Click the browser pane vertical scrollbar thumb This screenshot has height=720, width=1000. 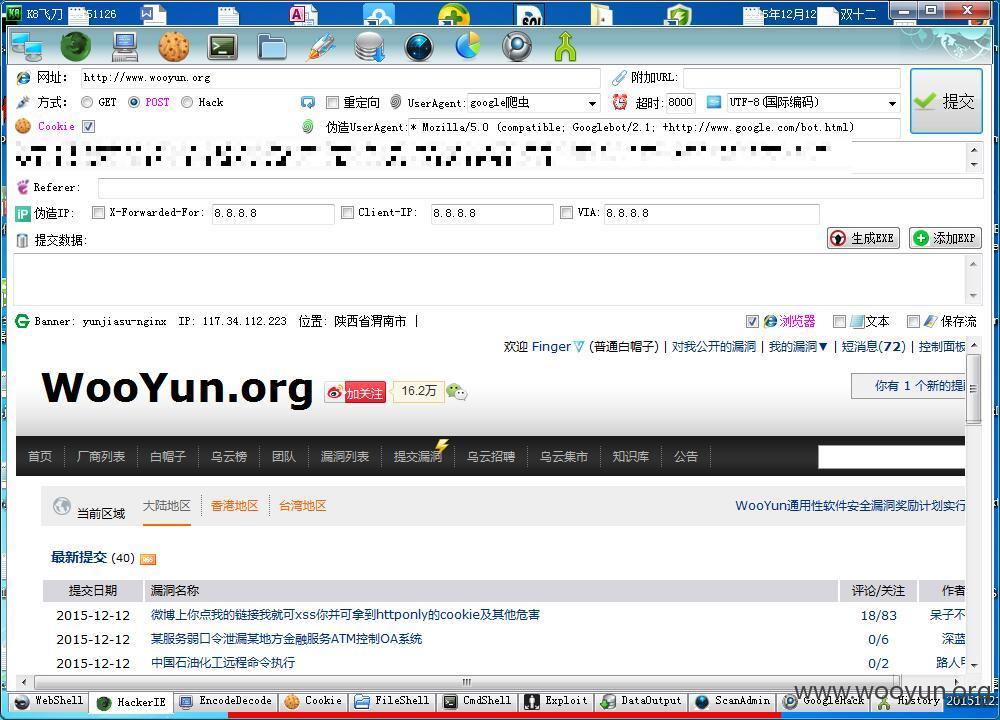pyautogui.click(x=973, y=388)
